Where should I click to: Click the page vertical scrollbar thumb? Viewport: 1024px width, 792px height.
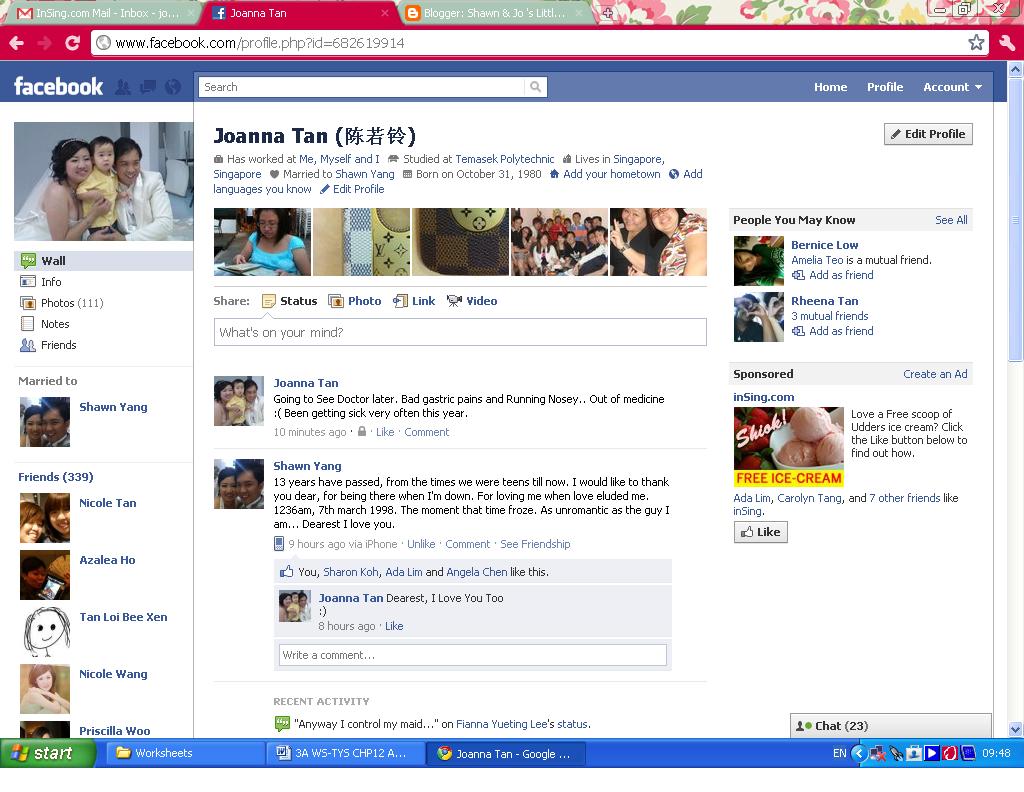click(1015, 219)
